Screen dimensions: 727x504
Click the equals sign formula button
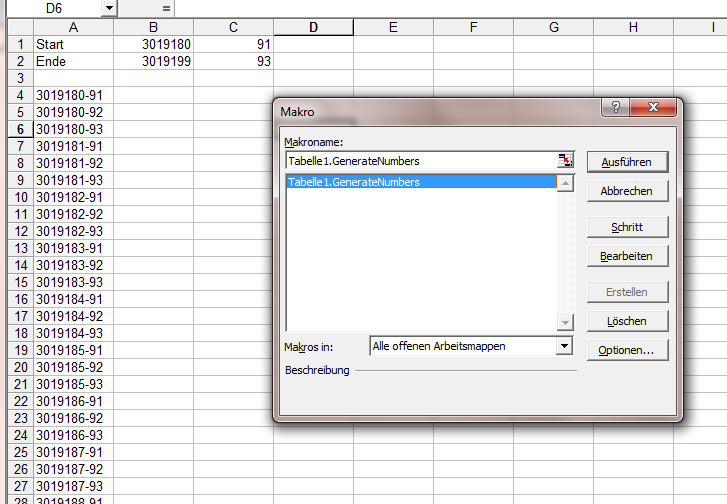click(x=166, y=8)
